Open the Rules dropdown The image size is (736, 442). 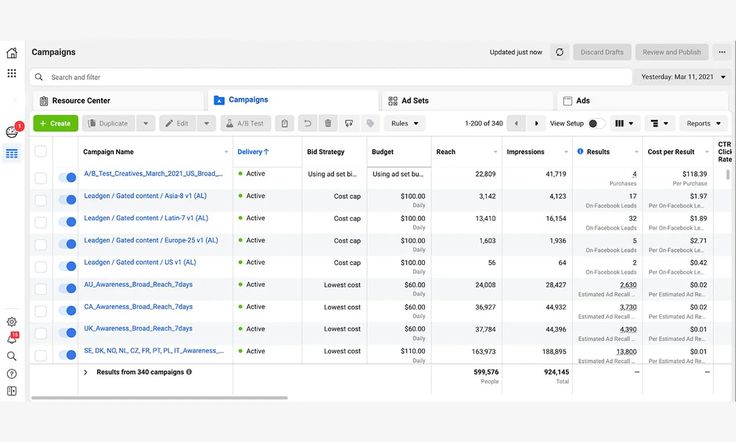404,123
